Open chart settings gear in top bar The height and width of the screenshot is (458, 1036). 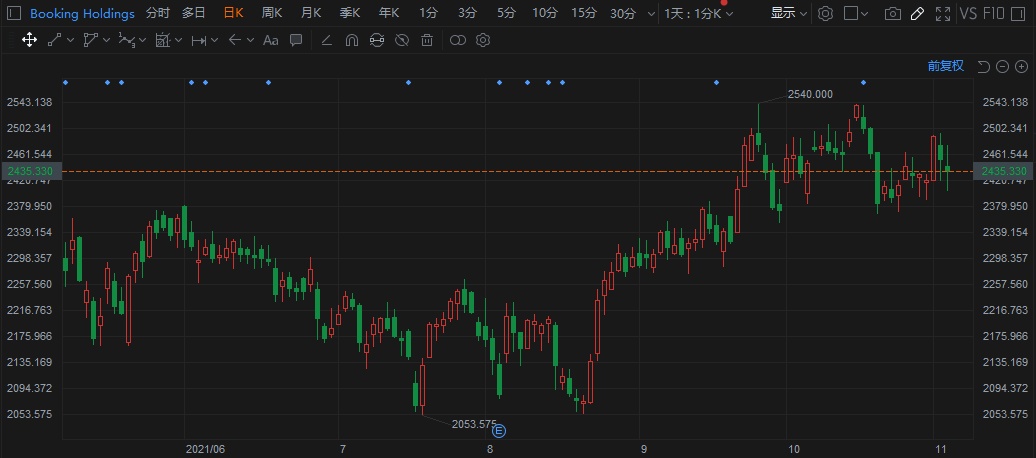click(x=825, y=13)
